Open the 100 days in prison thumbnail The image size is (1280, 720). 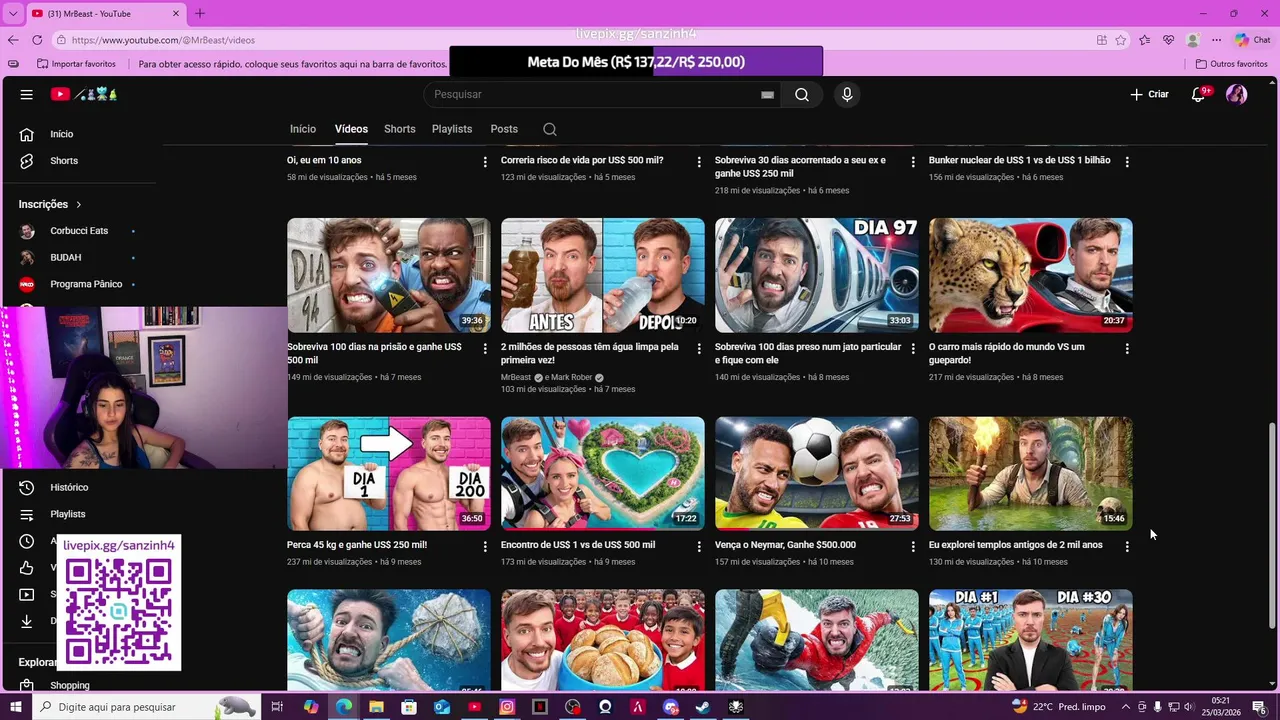[x=389, y=275]
